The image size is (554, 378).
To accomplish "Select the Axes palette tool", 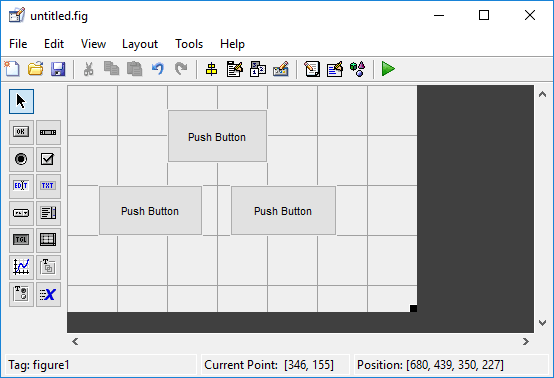I will [x=22, y=267].
